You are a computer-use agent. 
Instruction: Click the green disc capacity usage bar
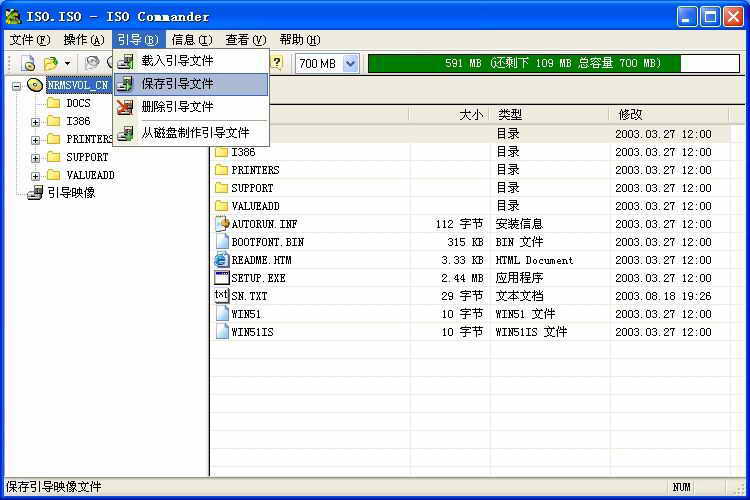pyautogui.click(x=524, y=63)
